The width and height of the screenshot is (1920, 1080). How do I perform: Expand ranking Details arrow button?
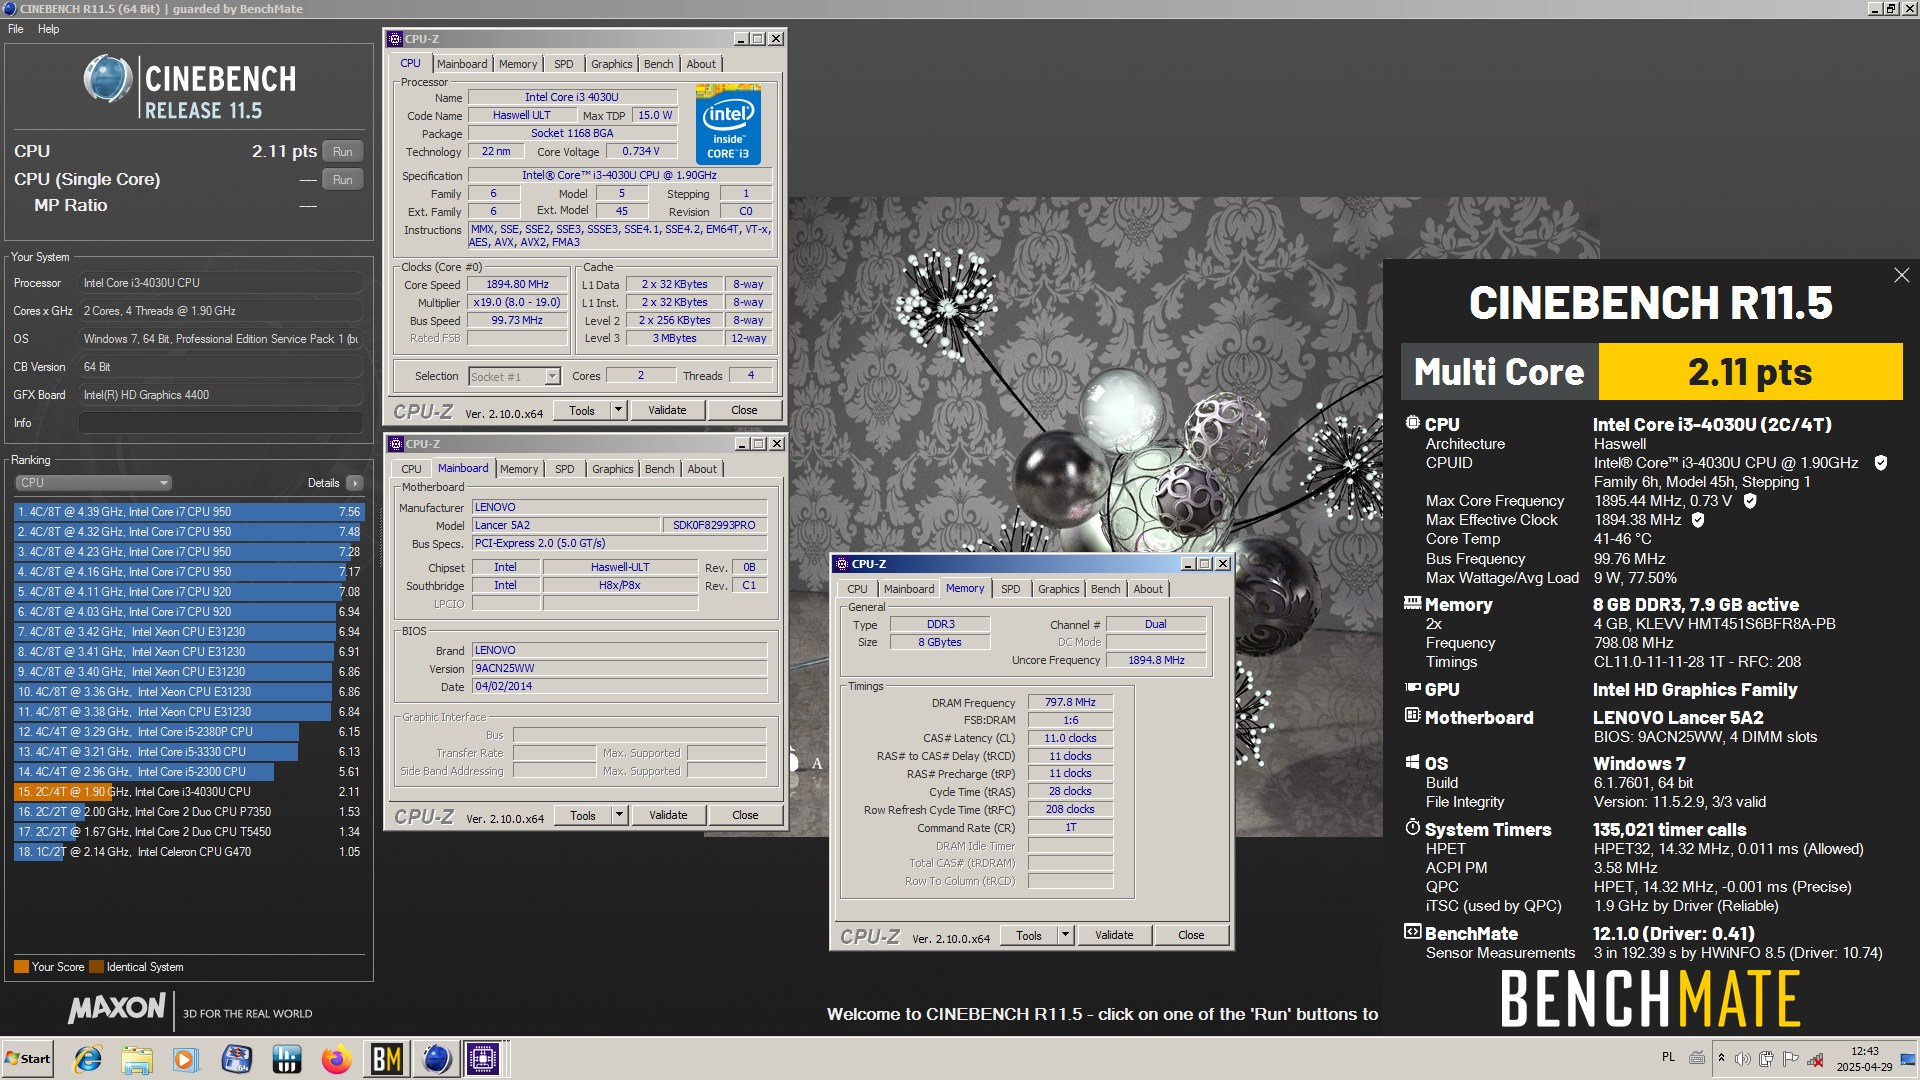point(354,483)
